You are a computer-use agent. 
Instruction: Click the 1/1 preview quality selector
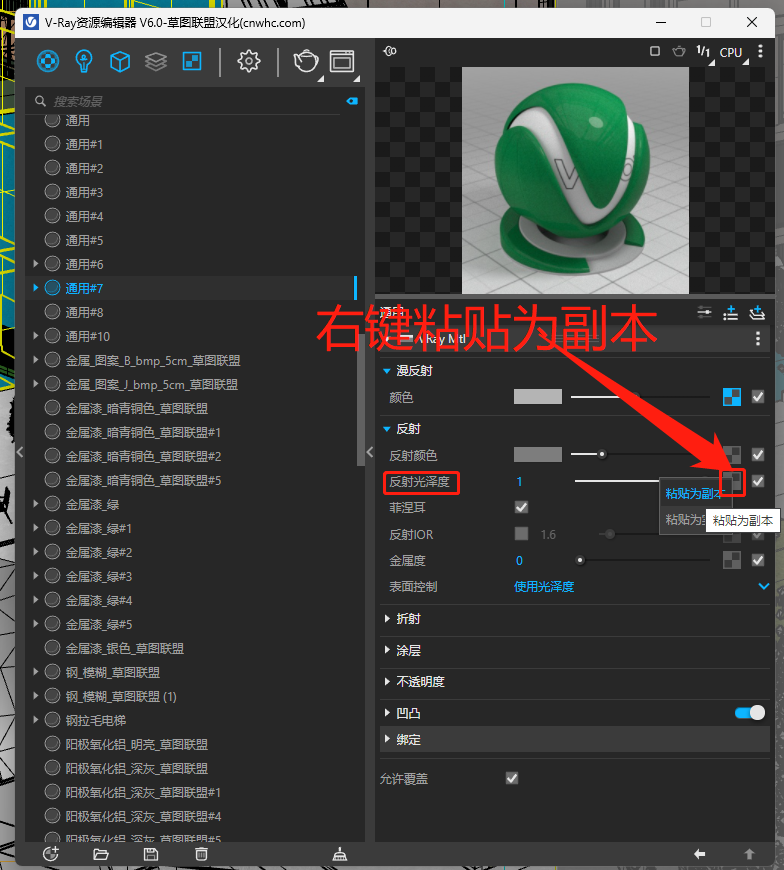(704, 52)
